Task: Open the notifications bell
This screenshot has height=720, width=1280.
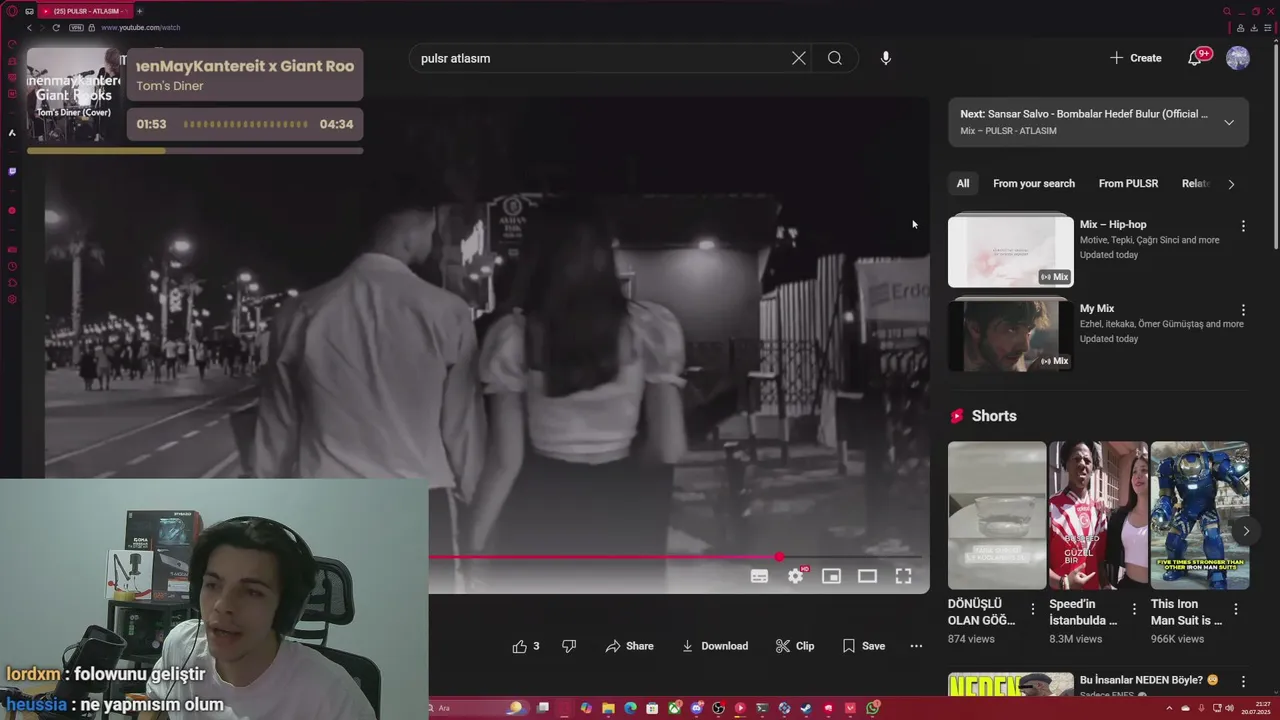Action: (1194, 58)
